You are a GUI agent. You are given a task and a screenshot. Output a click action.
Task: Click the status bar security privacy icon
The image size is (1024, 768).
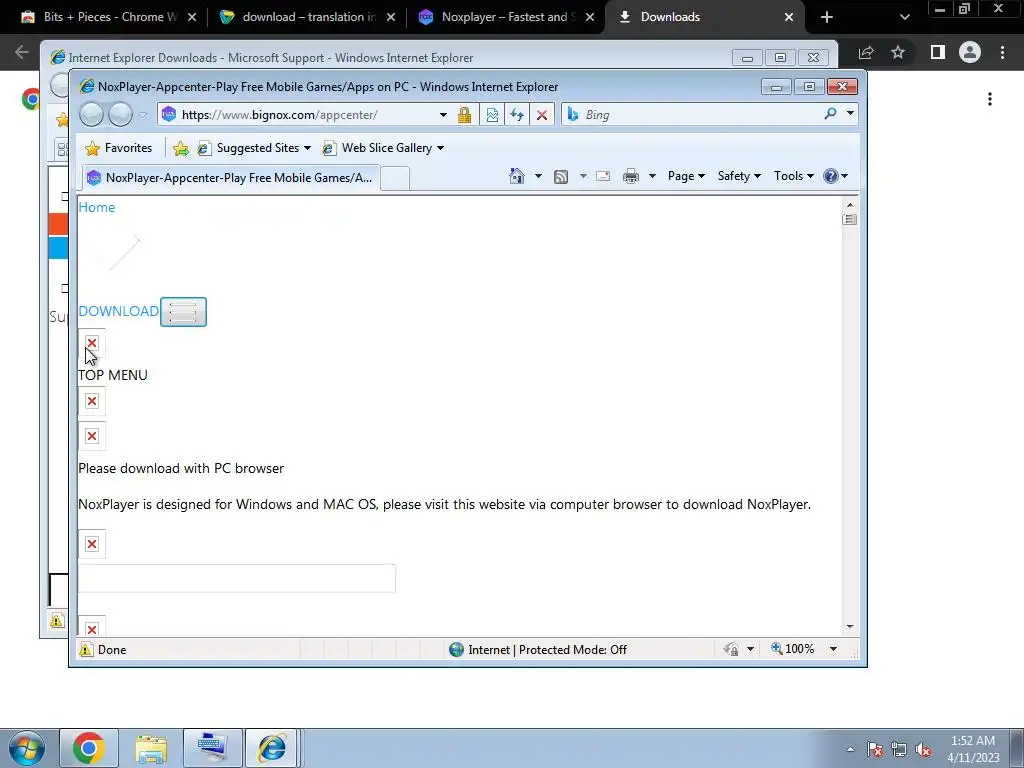click(731, 649)
